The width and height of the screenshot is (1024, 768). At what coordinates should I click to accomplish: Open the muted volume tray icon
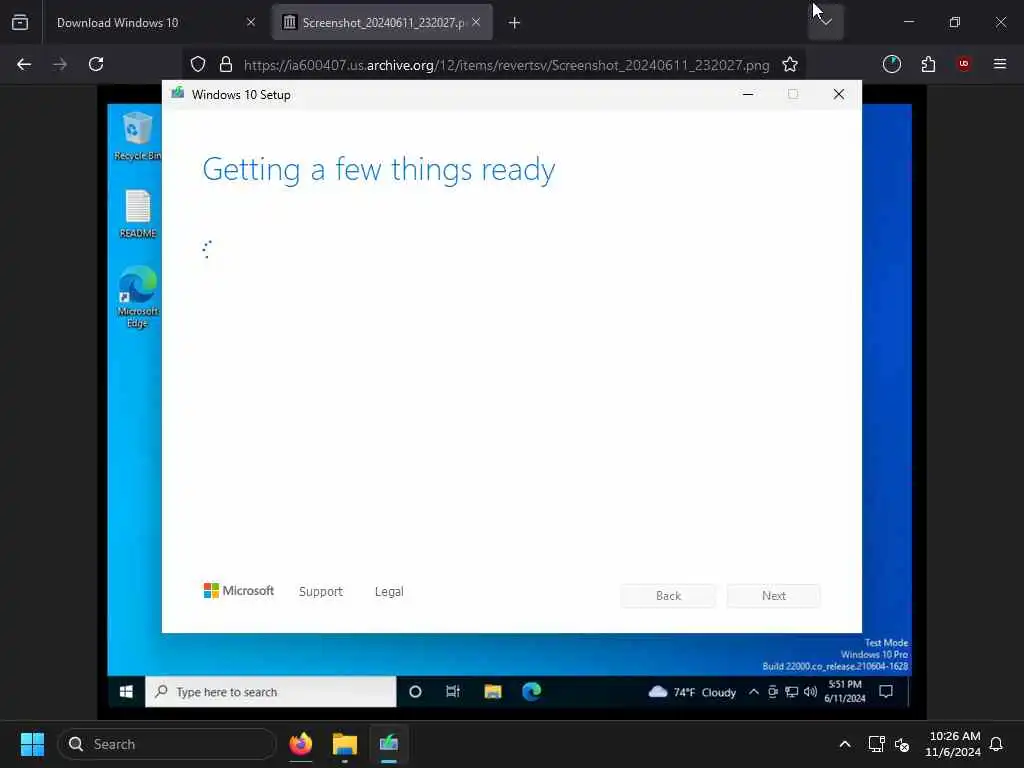click(902, 744)
